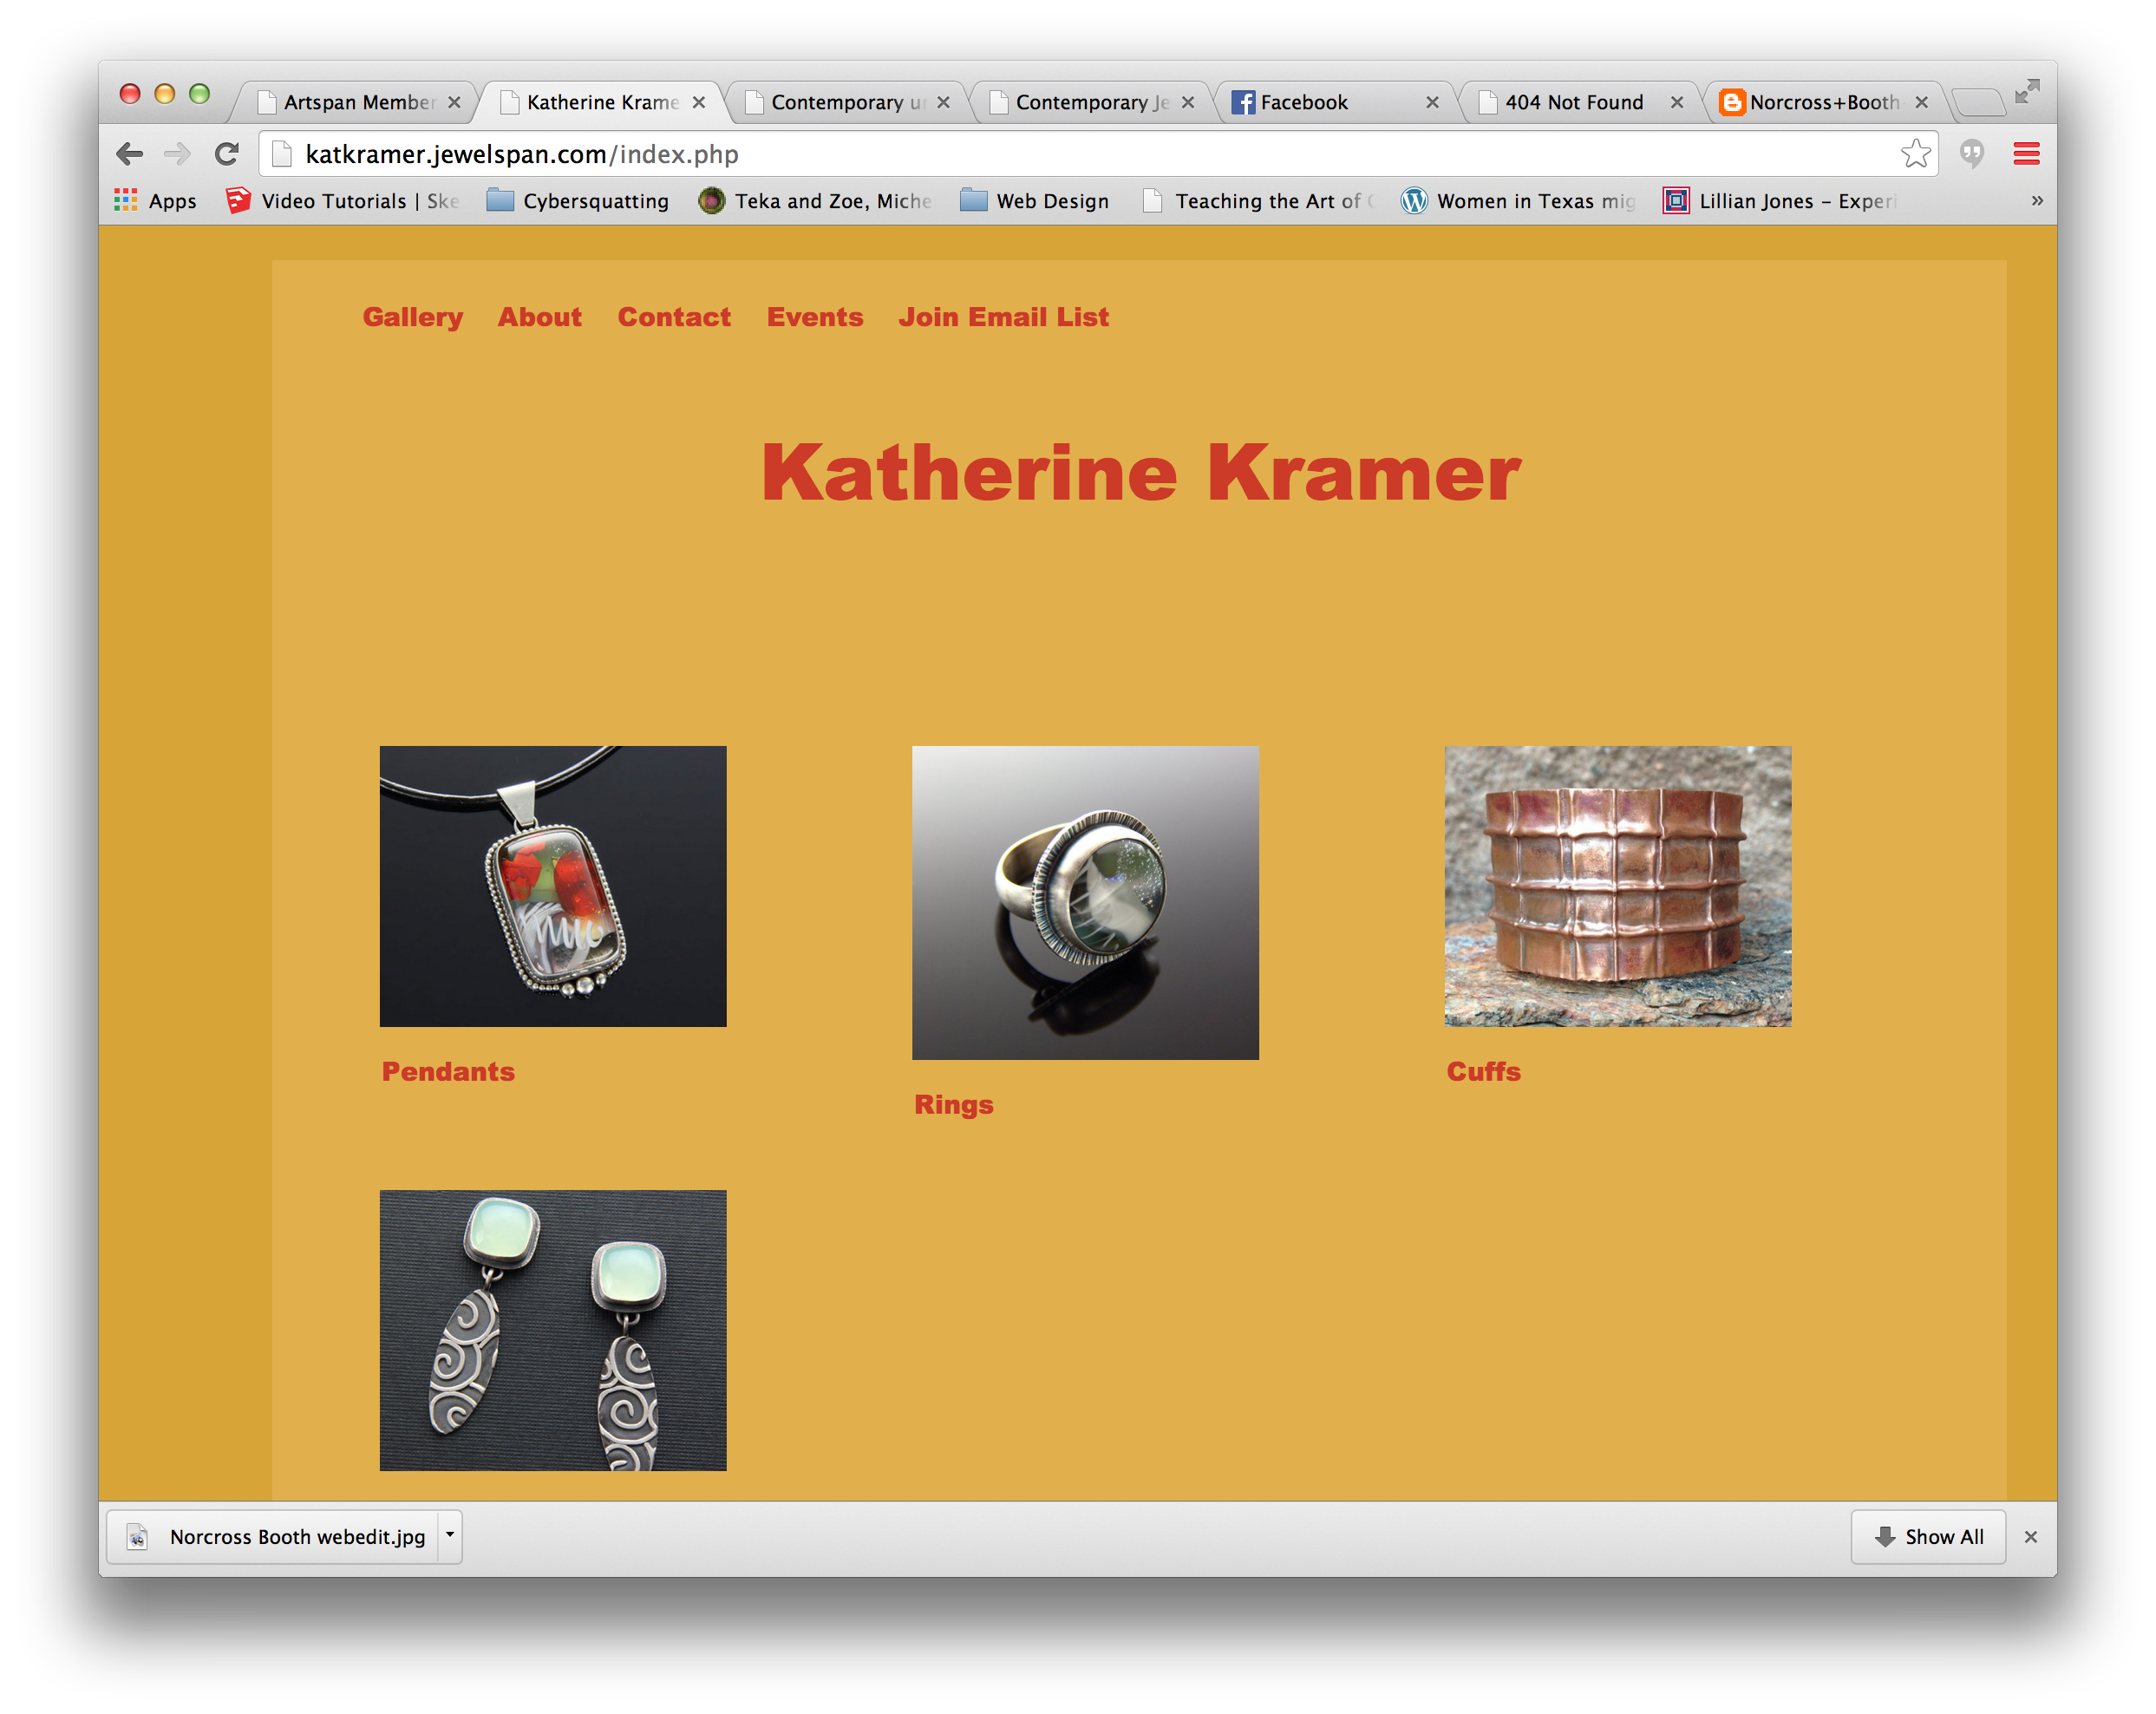Click Join Email List link

[1003, 317]
